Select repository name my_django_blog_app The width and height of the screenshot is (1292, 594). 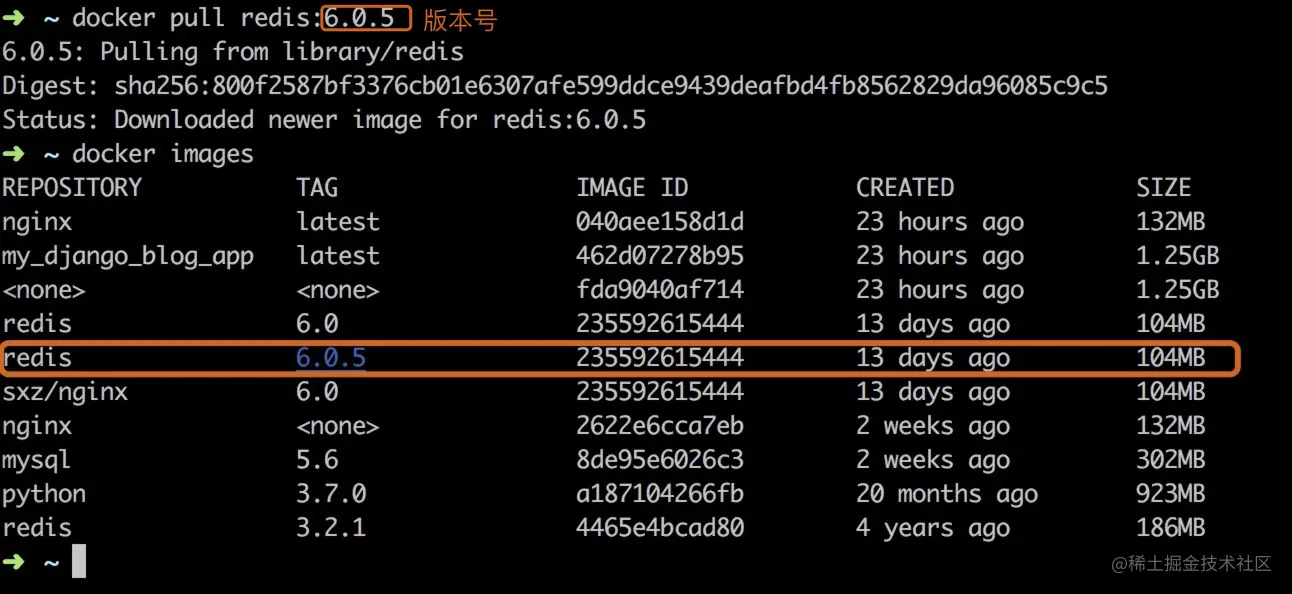[x=128, y=256]
